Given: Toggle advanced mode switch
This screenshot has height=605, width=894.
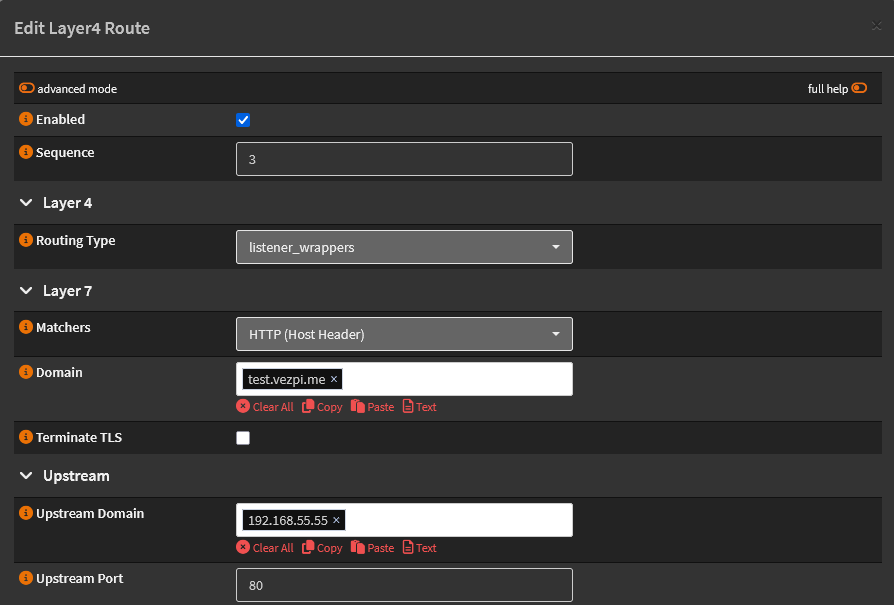Looking at the screenshot, I should pos(27,88).
